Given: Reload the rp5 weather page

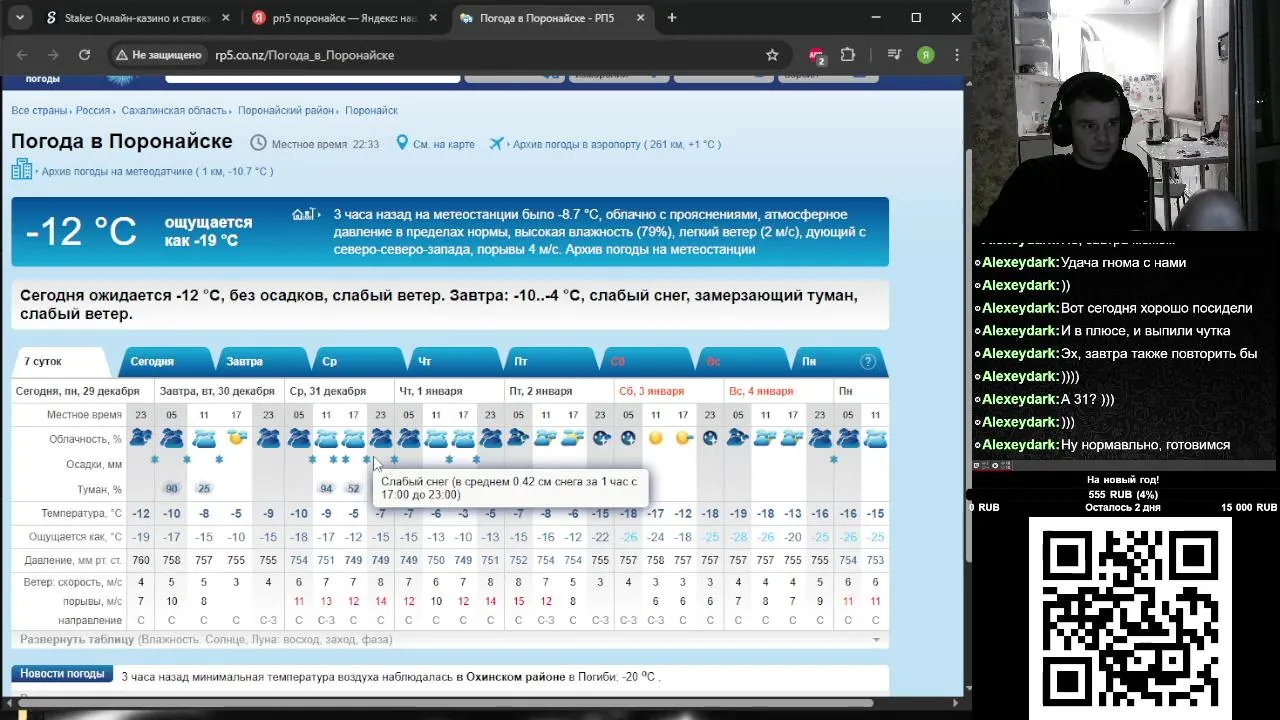Looking at the screenshot, I should click(84, 55).
